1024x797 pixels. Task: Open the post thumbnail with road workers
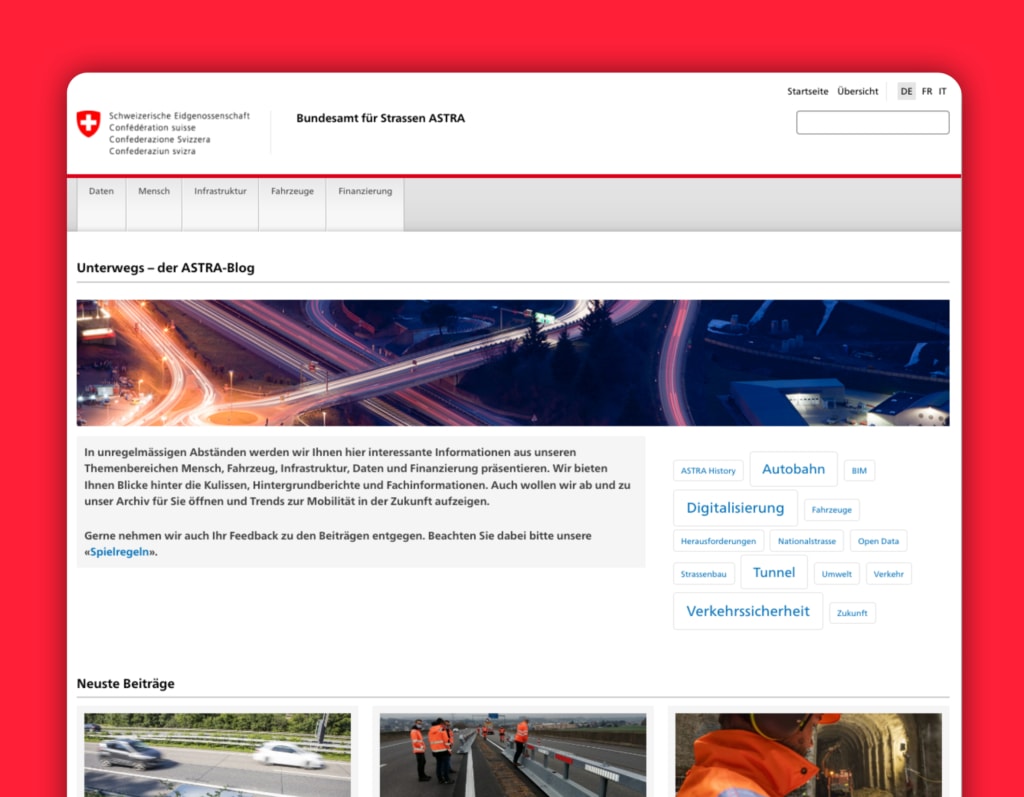513,755
